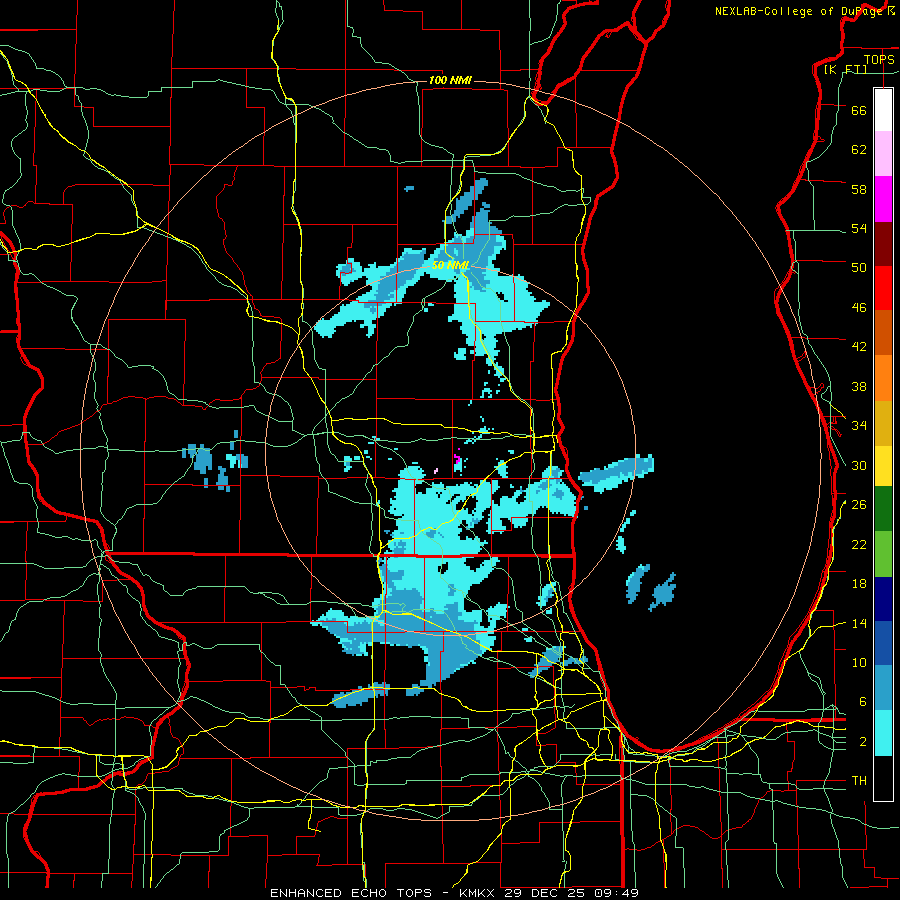The image size is (900, 900).
Task: Click the "38" legend value
Action: 859,386
